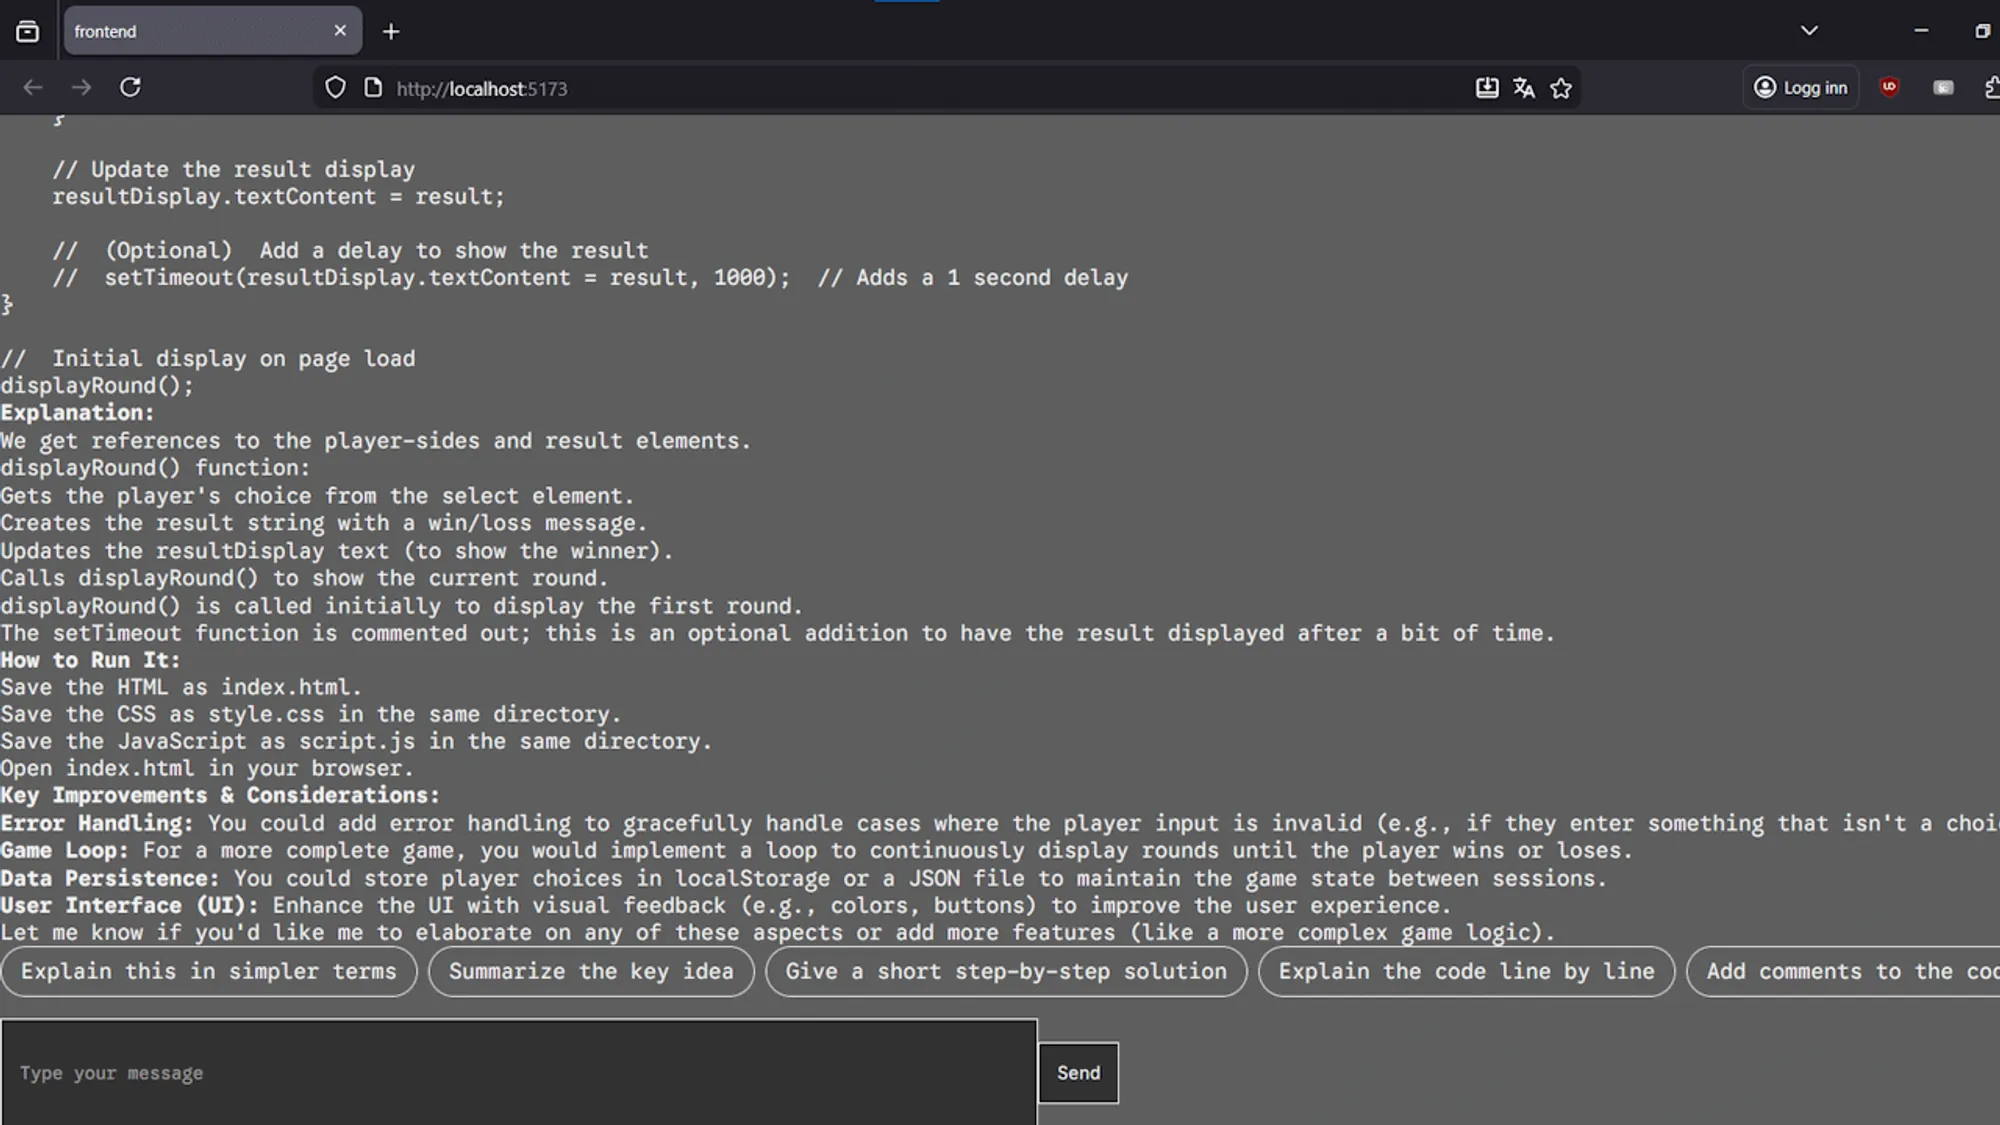
Task: Click the "Type your message" text box
Action: [518, 1072]
